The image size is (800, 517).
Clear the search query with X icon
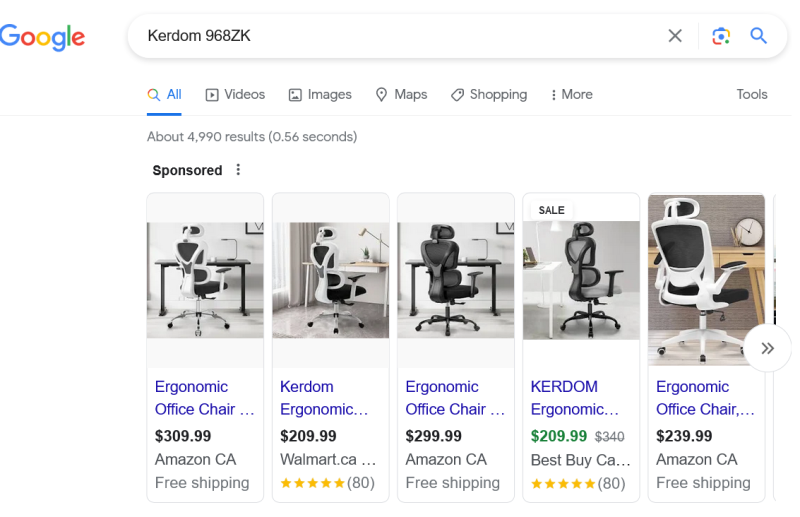pyautogui.click(x=674, y=36)
